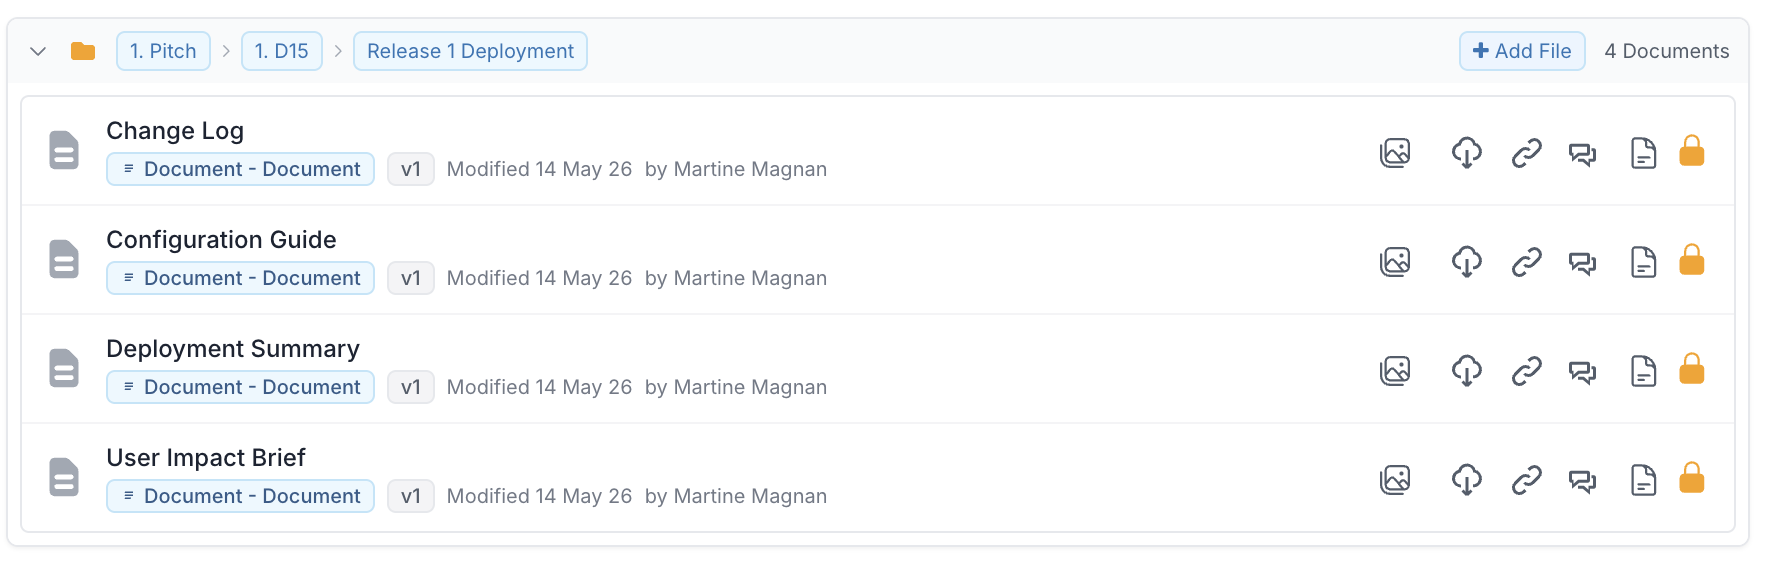This screenshot has height=562, width=1770.
Task: Open the Deployment Summary document title
Action: 233,349
